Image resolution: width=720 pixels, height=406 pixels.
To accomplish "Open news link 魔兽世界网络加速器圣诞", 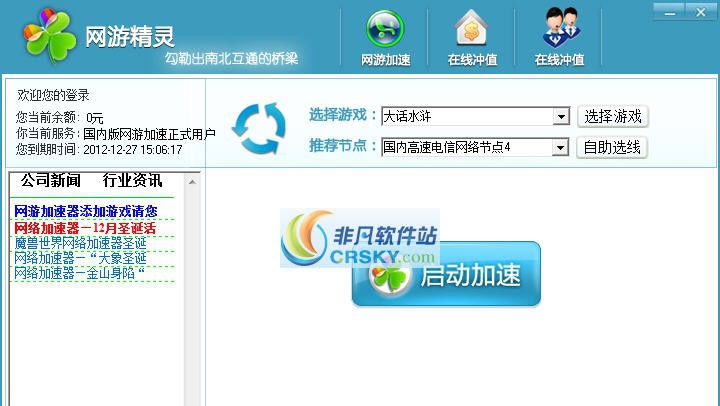I will [x=80, y=243].
